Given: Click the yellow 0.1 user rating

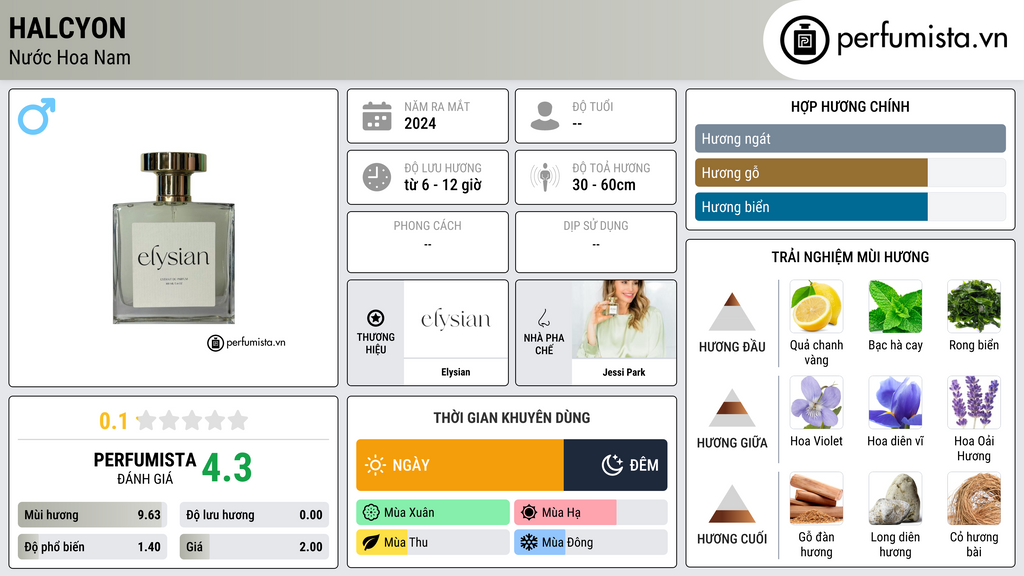Looking at the screenshot, I should pos(114,421).
